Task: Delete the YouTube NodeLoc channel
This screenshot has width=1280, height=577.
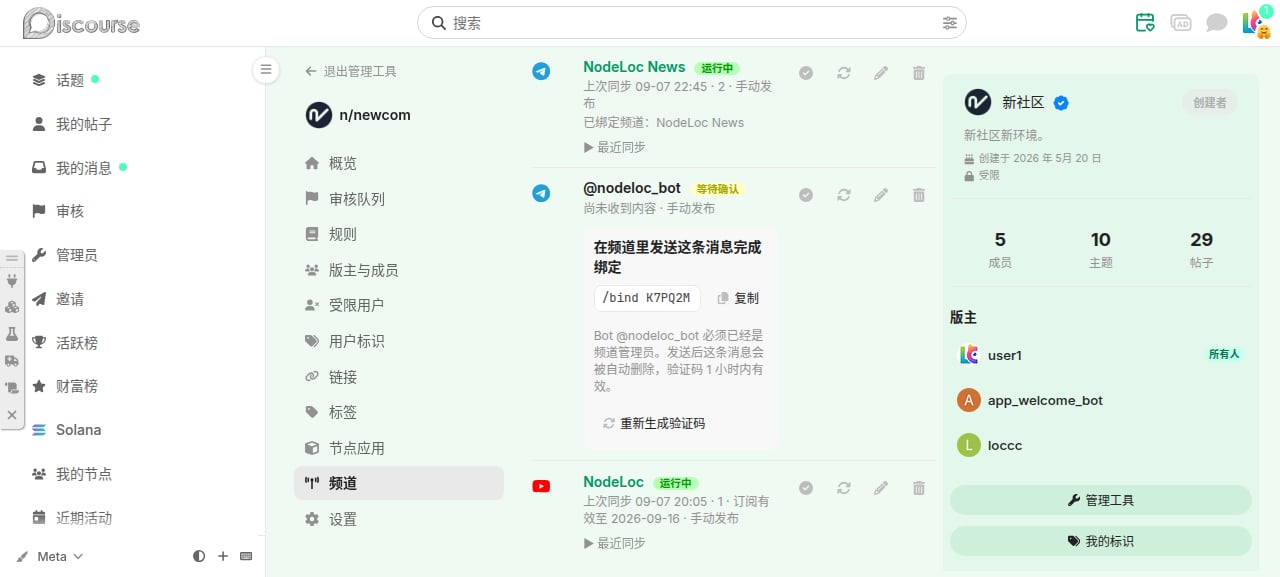Action: point(919,488)
